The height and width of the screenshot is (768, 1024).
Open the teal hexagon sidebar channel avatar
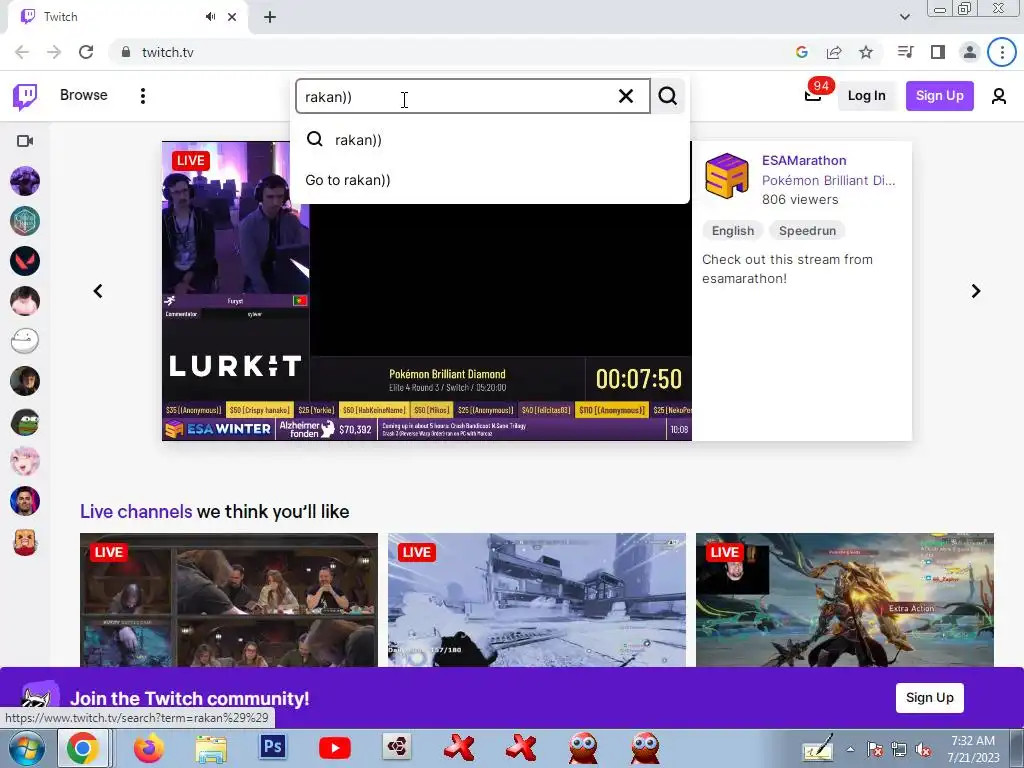[x=25, y=221]
